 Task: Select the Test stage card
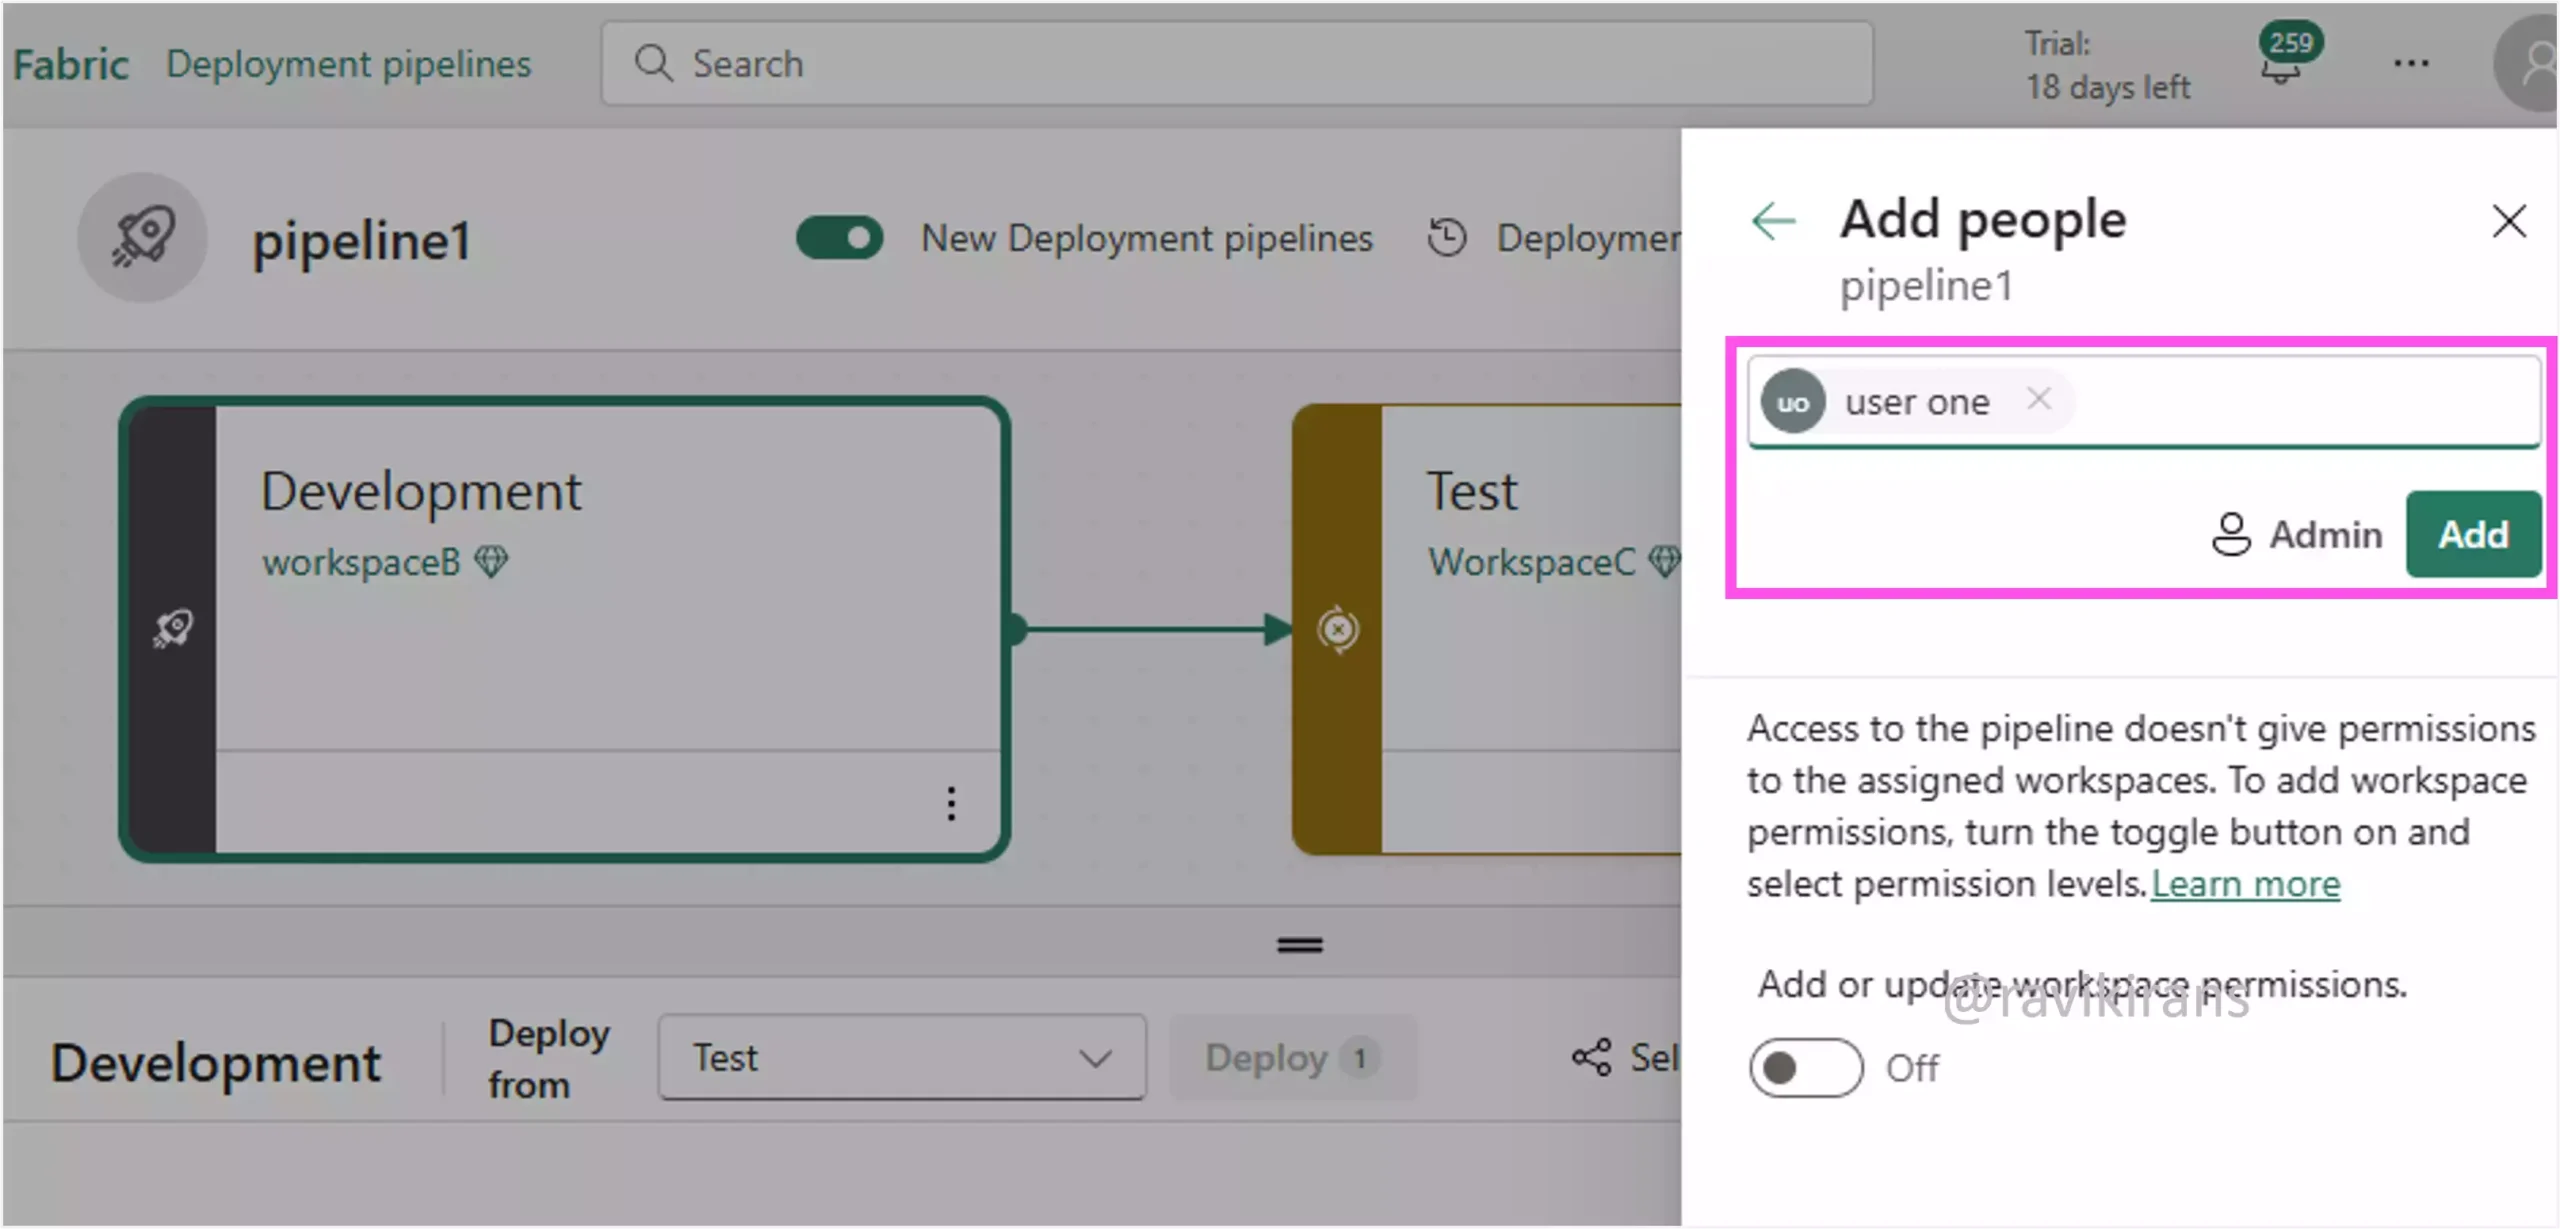pyautogui.click(x=1487, y=629)
